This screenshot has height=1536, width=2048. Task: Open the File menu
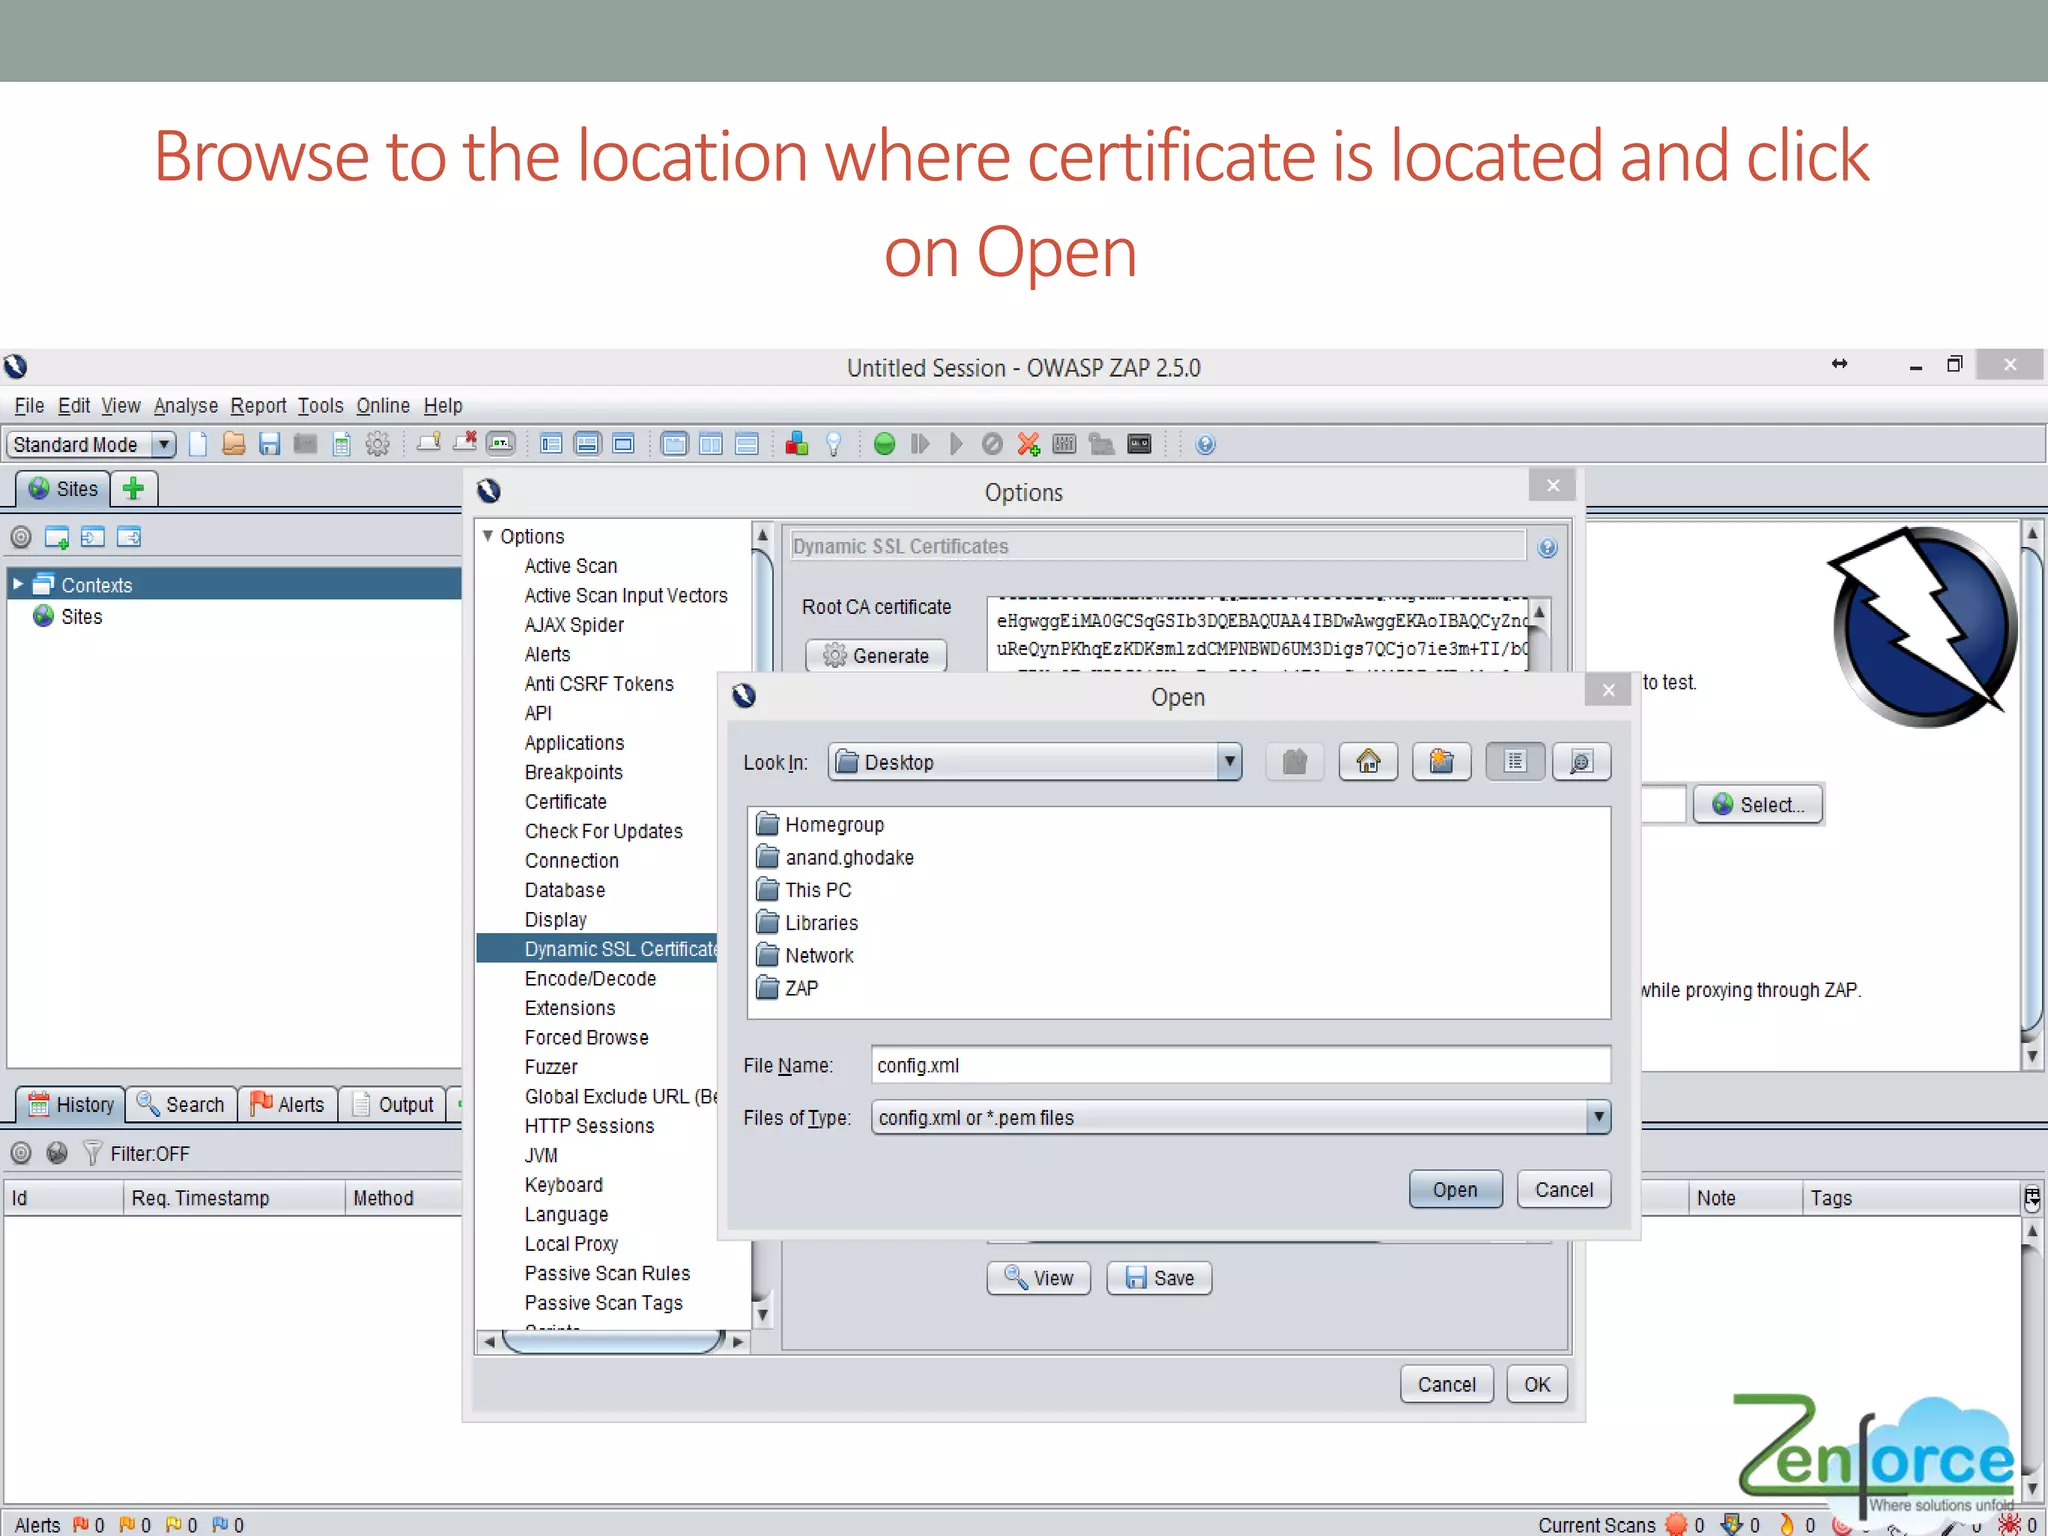pos(29,405)
